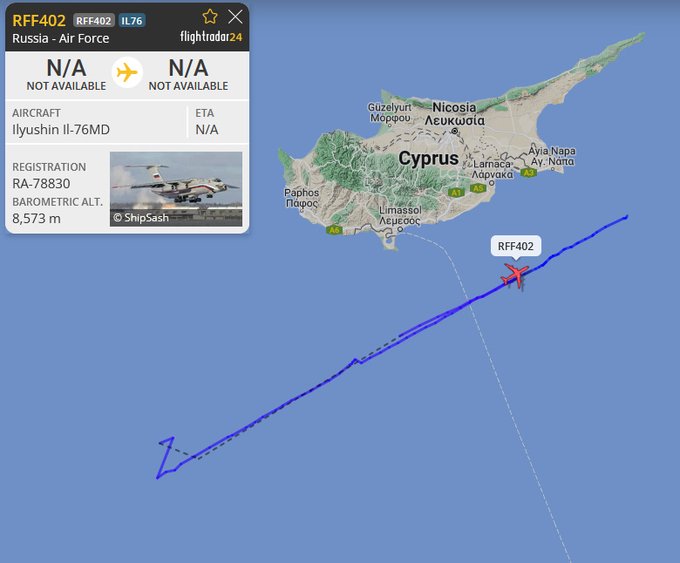This screenshot has width=680, height=563.
Task: Click the red RFF402 aircraft icon
Action: [515, 275]
